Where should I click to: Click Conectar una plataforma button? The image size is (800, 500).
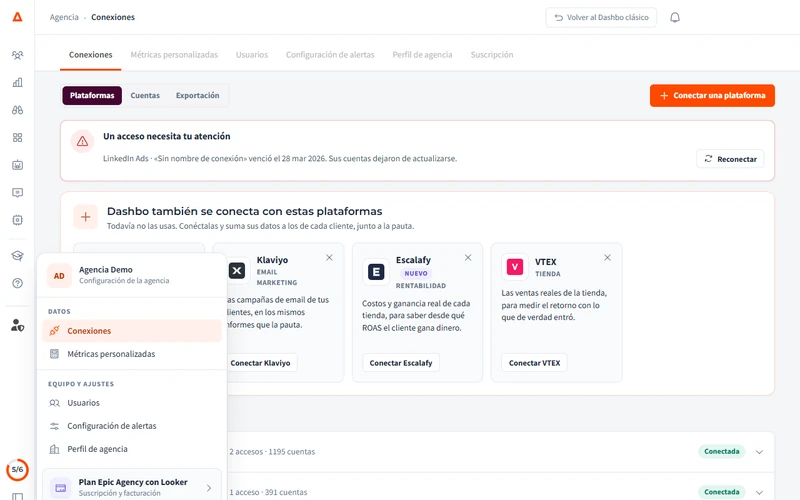coord(712,95)
